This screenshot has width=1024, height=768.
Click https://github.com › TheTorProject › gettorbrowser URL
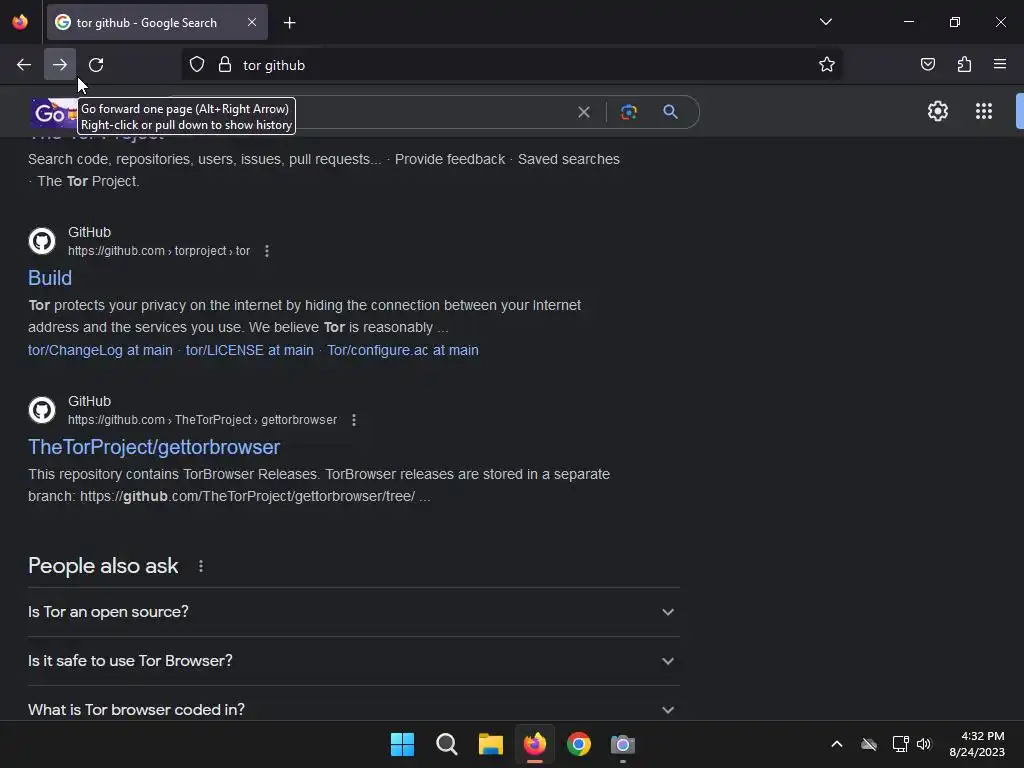click(x=202, y=420)
